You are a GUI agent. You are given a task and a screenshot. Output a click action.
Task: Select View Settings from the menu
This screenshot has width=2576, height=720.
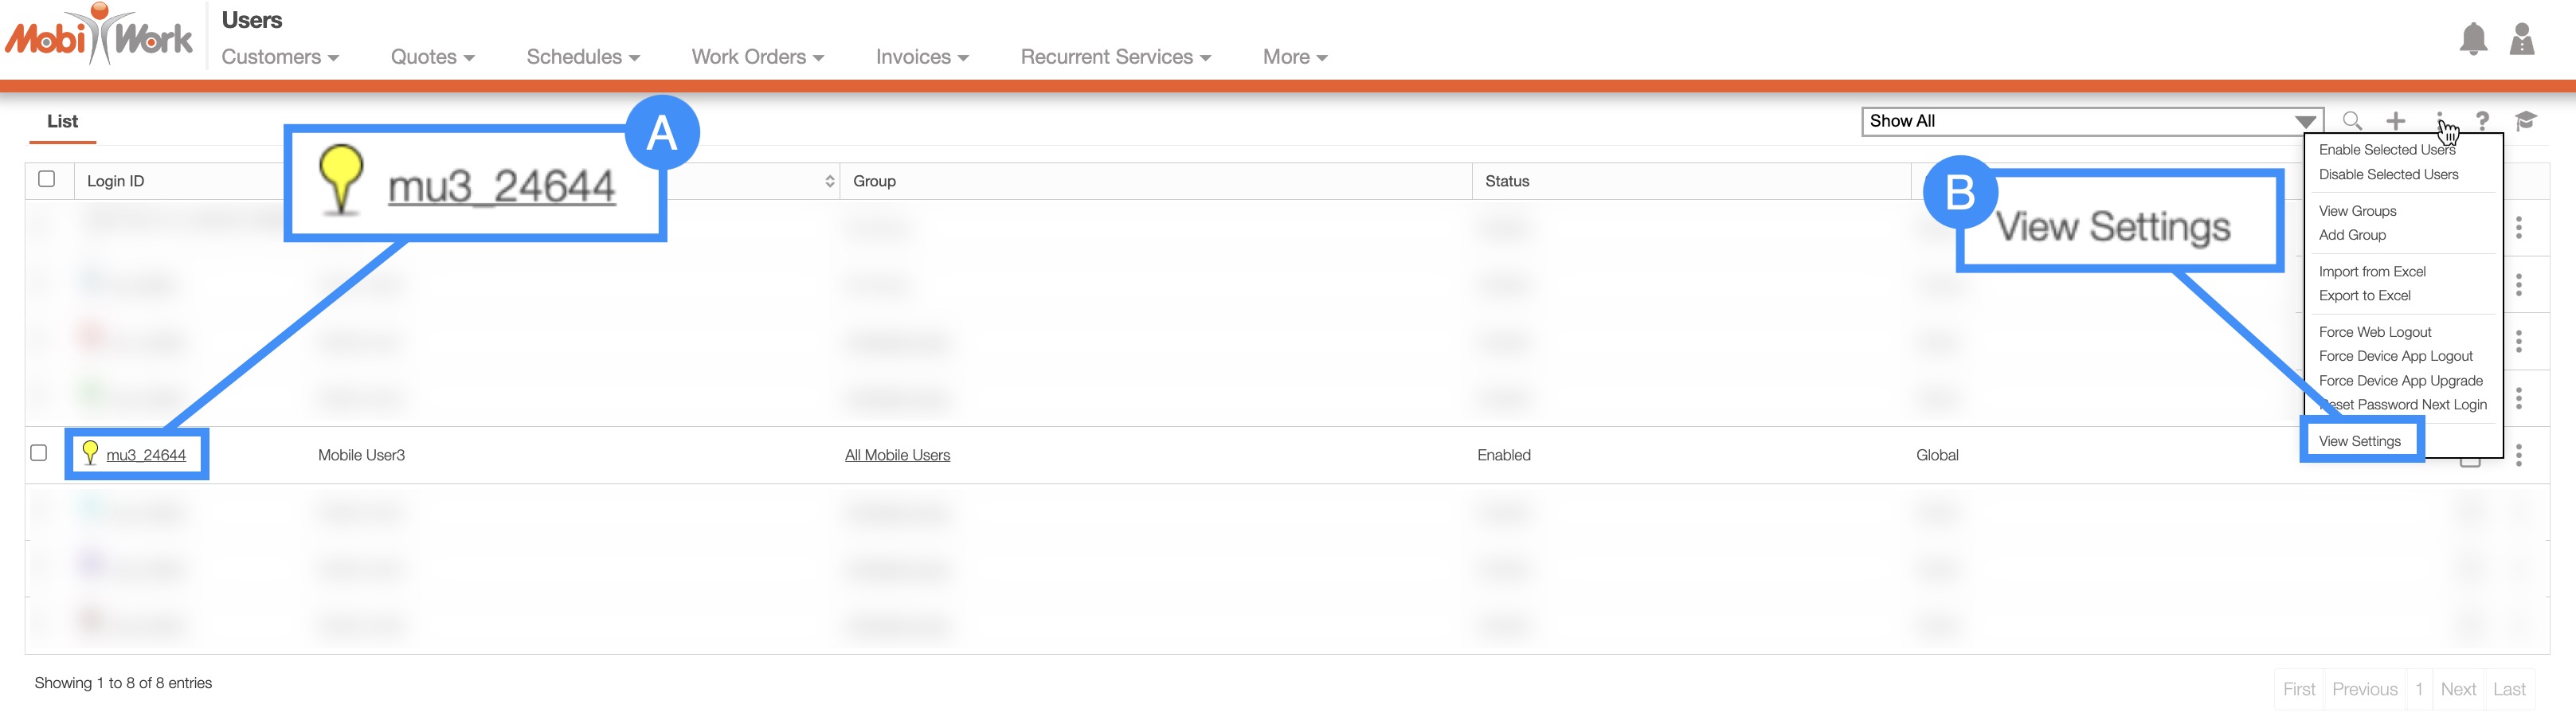point(2359,441)
